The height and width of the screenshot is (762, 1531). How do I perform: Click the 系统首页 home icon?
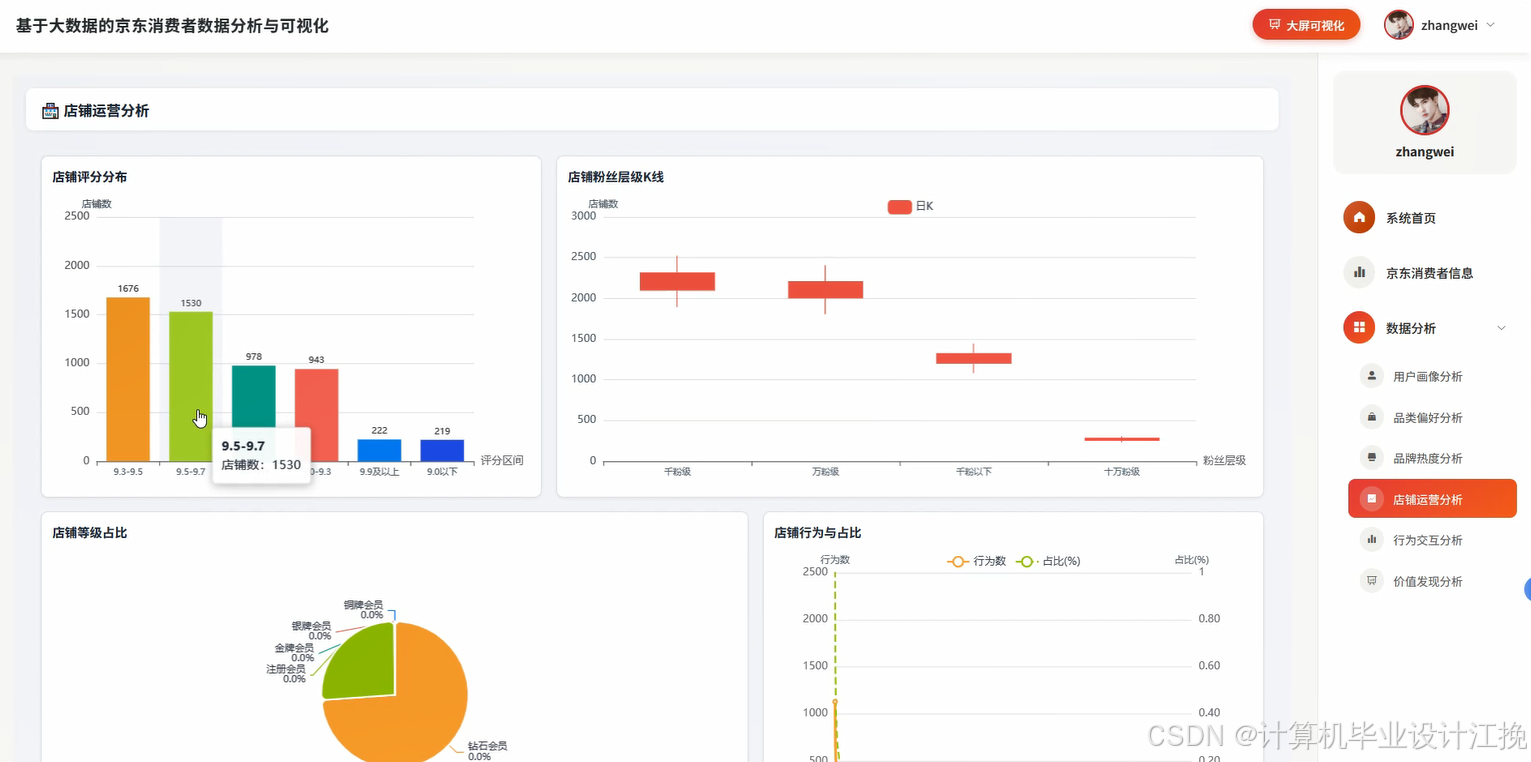[x=1359, y=218]
